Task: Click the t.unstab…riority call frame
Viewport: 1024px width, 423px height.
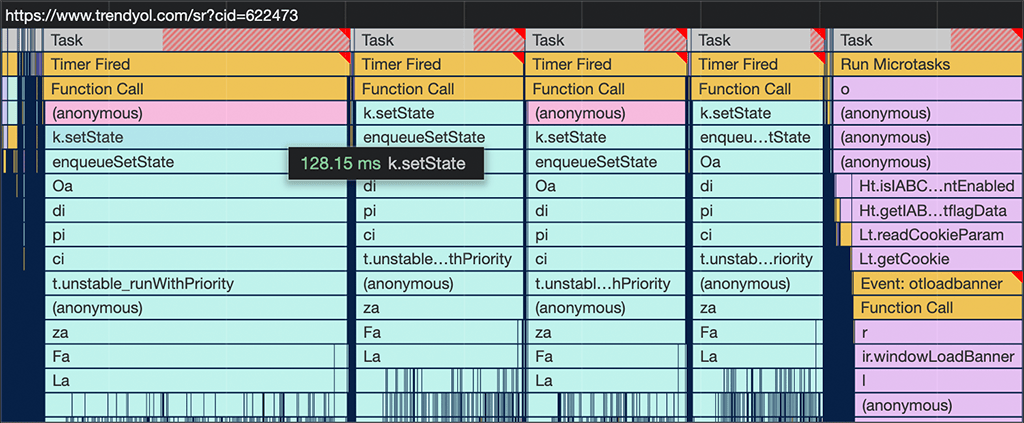Action: [758, 259]
